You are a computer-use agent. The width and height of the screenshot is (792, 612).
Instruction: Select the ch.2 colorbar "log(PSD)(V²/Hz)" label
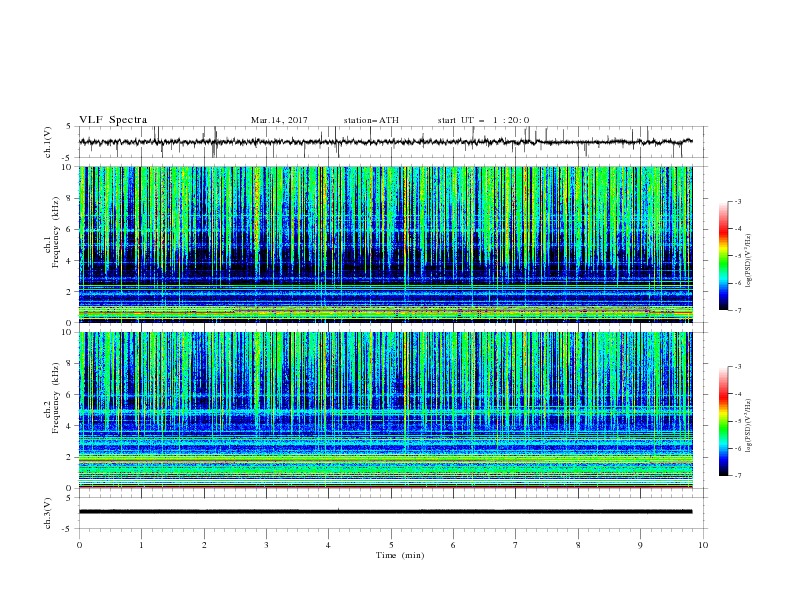749,426
